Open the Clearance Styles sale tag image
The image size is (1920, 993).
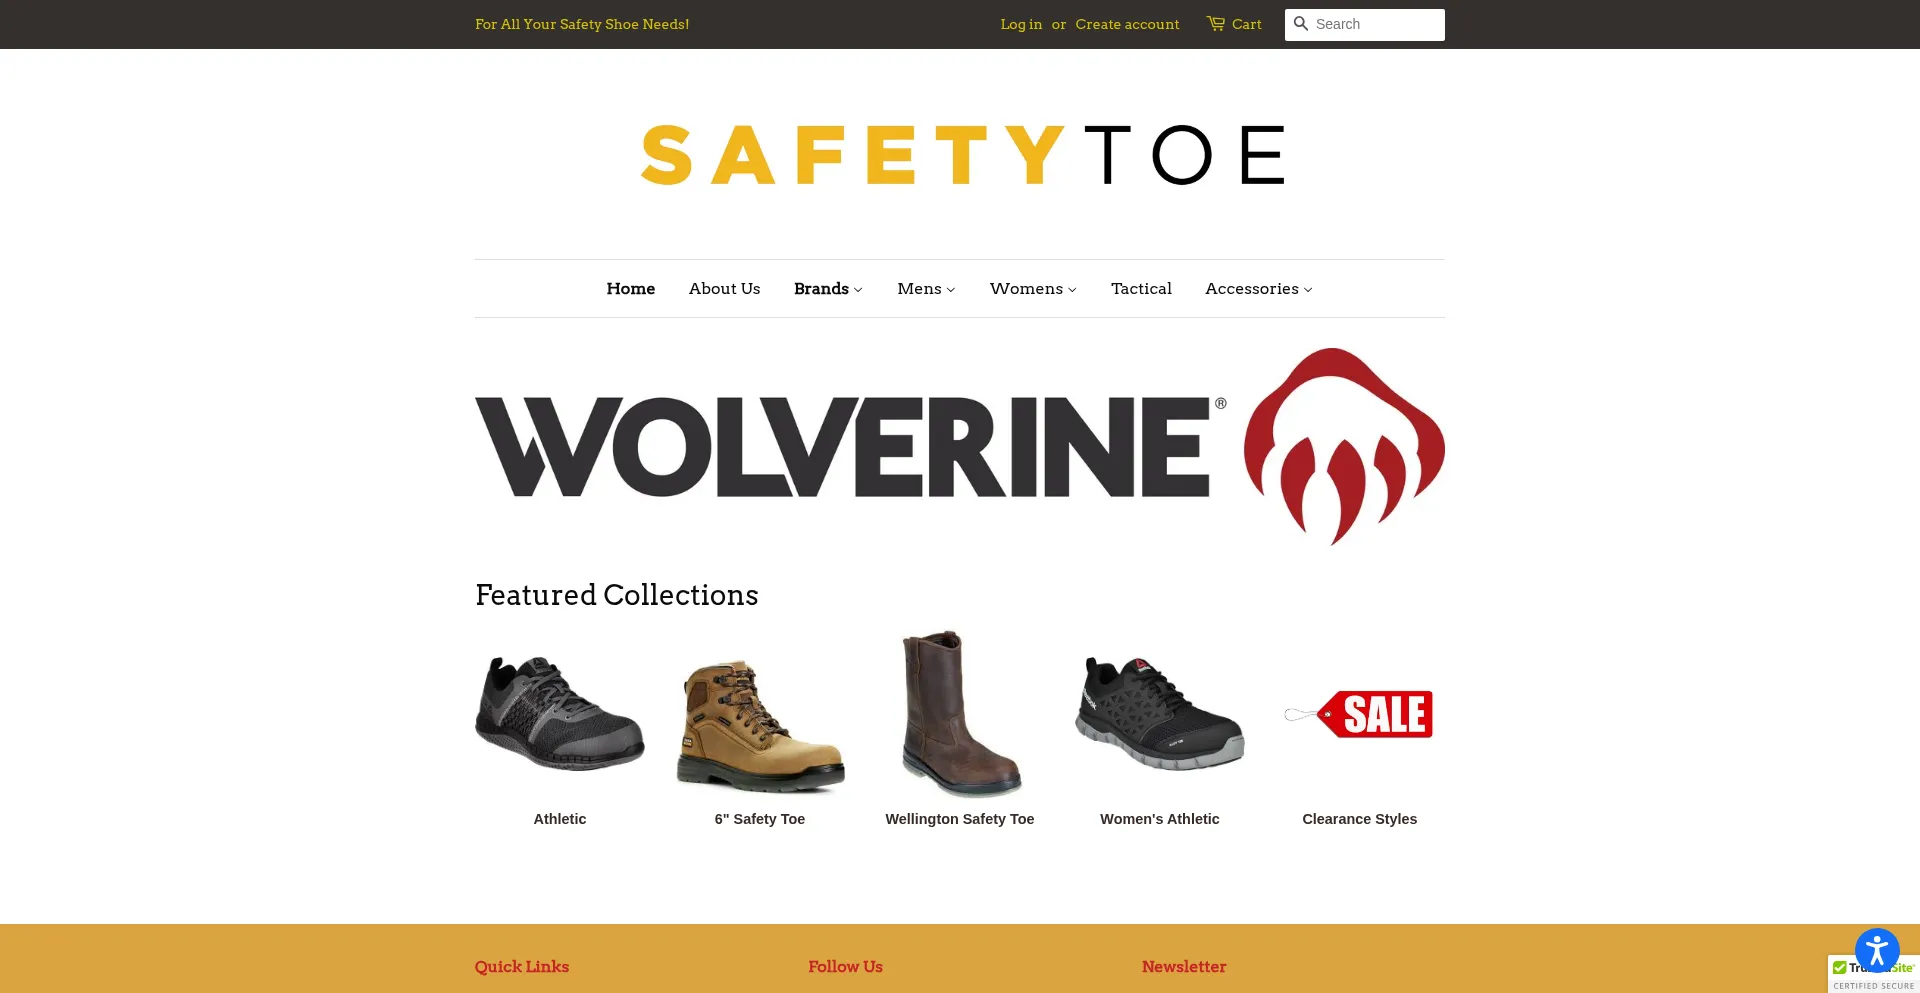(x=1359, y=714)
